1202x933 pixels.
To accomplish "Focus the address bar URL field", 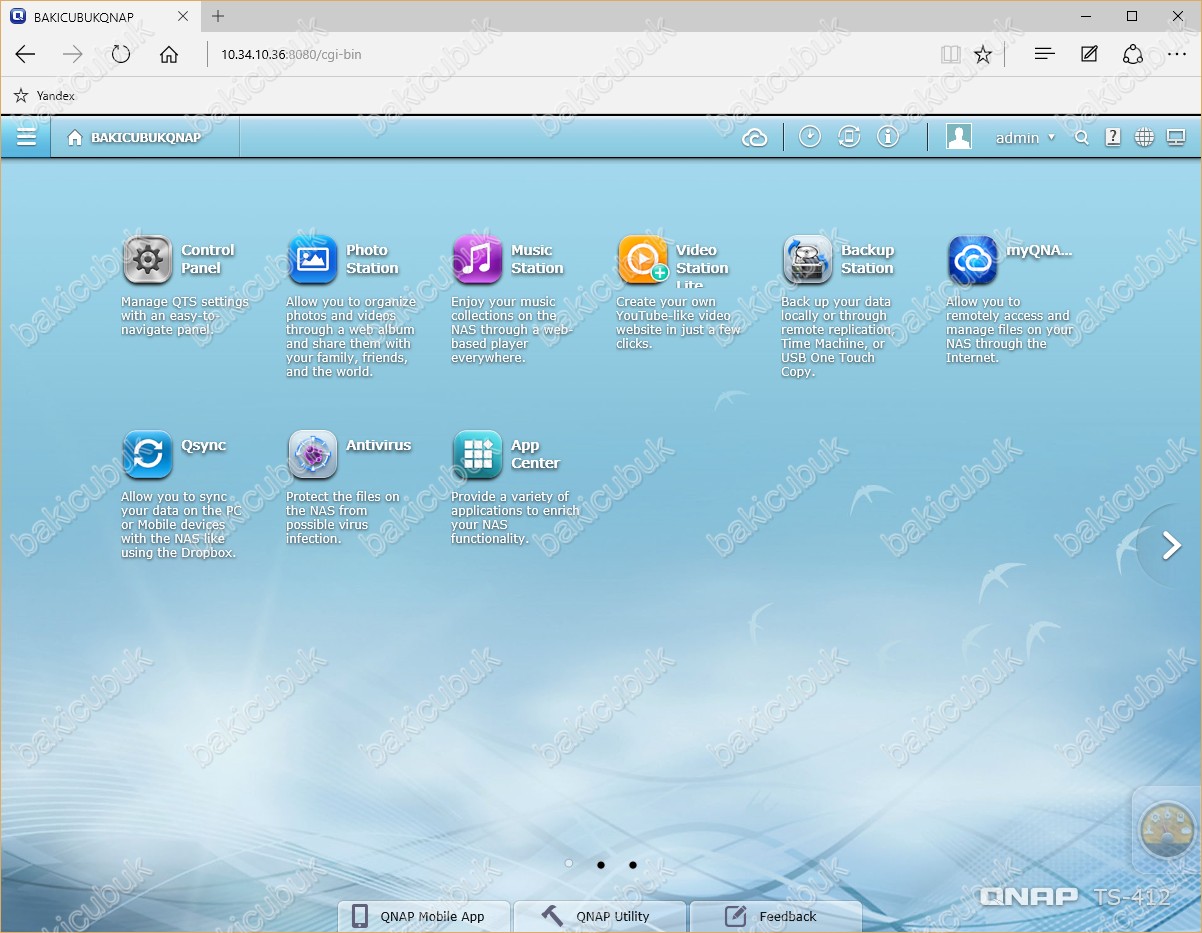I will click(570, 55).
